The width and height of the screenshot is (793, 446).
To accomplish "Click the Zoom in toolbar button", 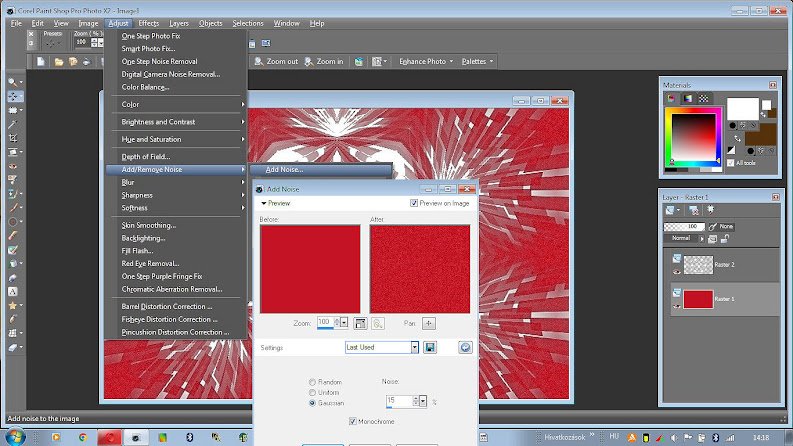I will coord(324,61).
